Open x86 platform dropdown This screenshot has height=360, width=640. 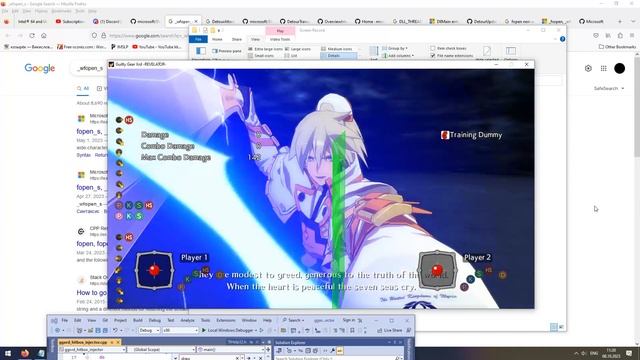[180, 330]
